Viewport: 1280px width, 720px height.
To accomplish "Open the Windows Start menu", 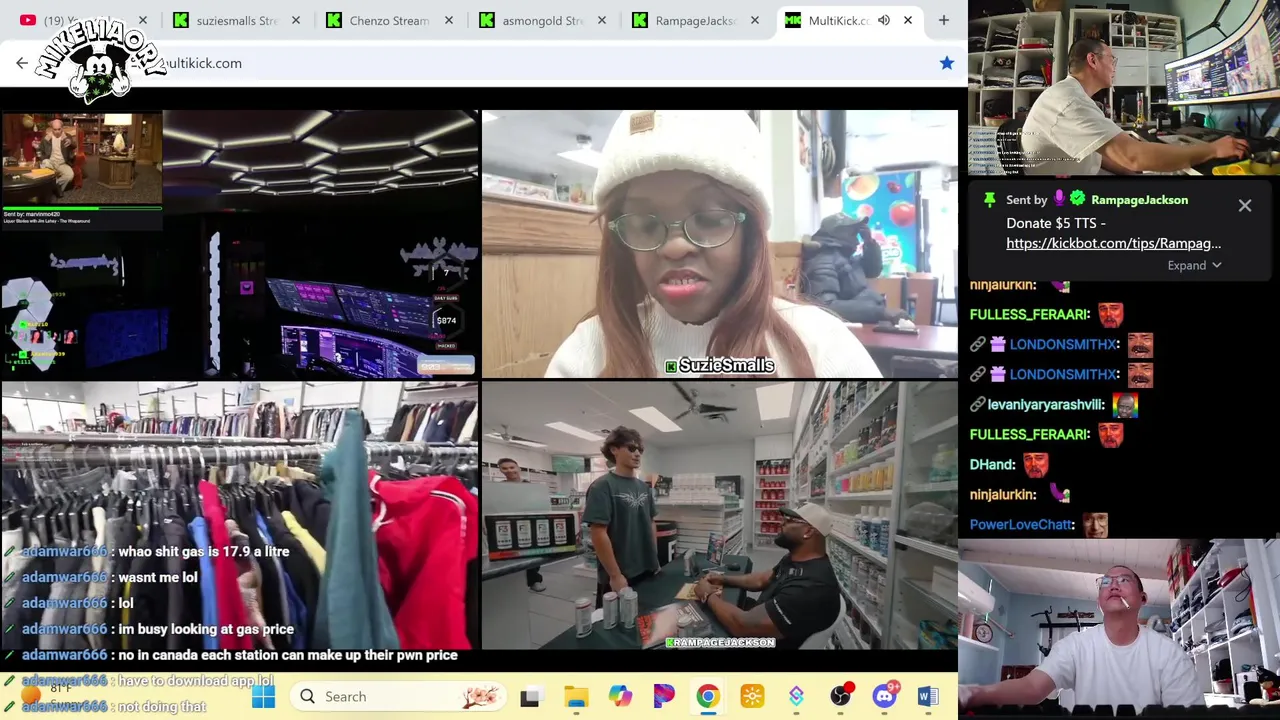I will point(263,696).
